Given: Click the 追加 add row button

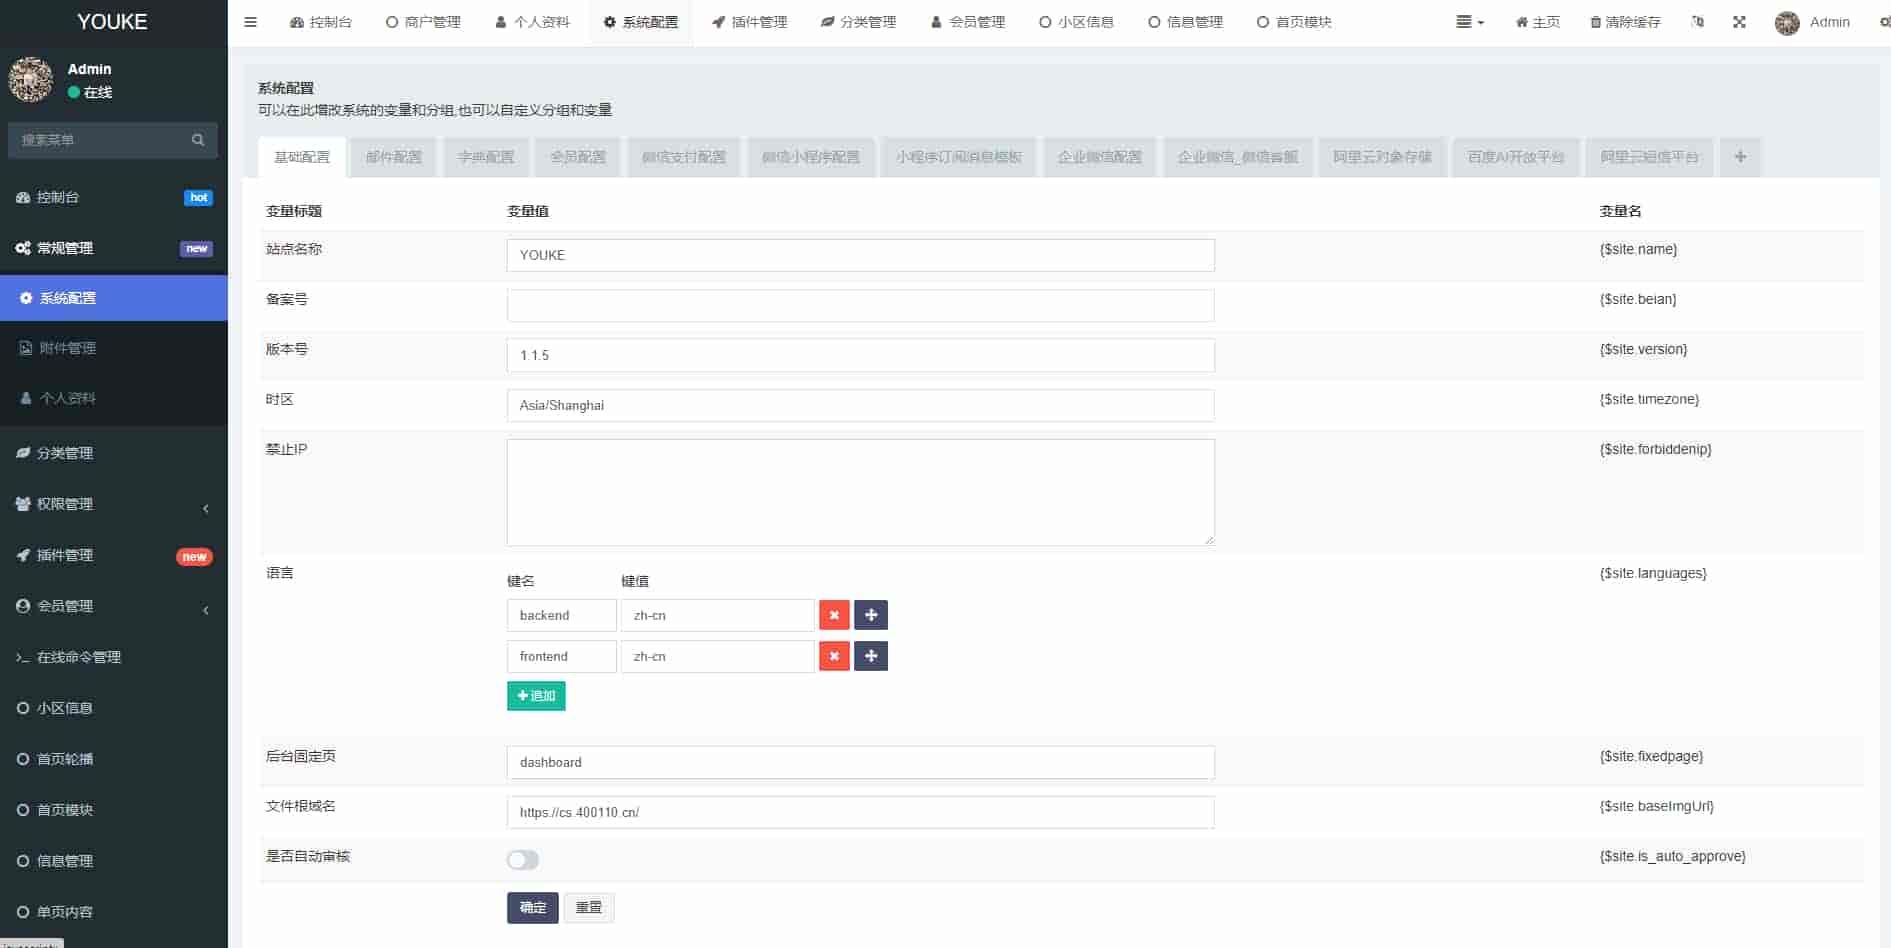Looking at the screenshot, I should (536, 696).
